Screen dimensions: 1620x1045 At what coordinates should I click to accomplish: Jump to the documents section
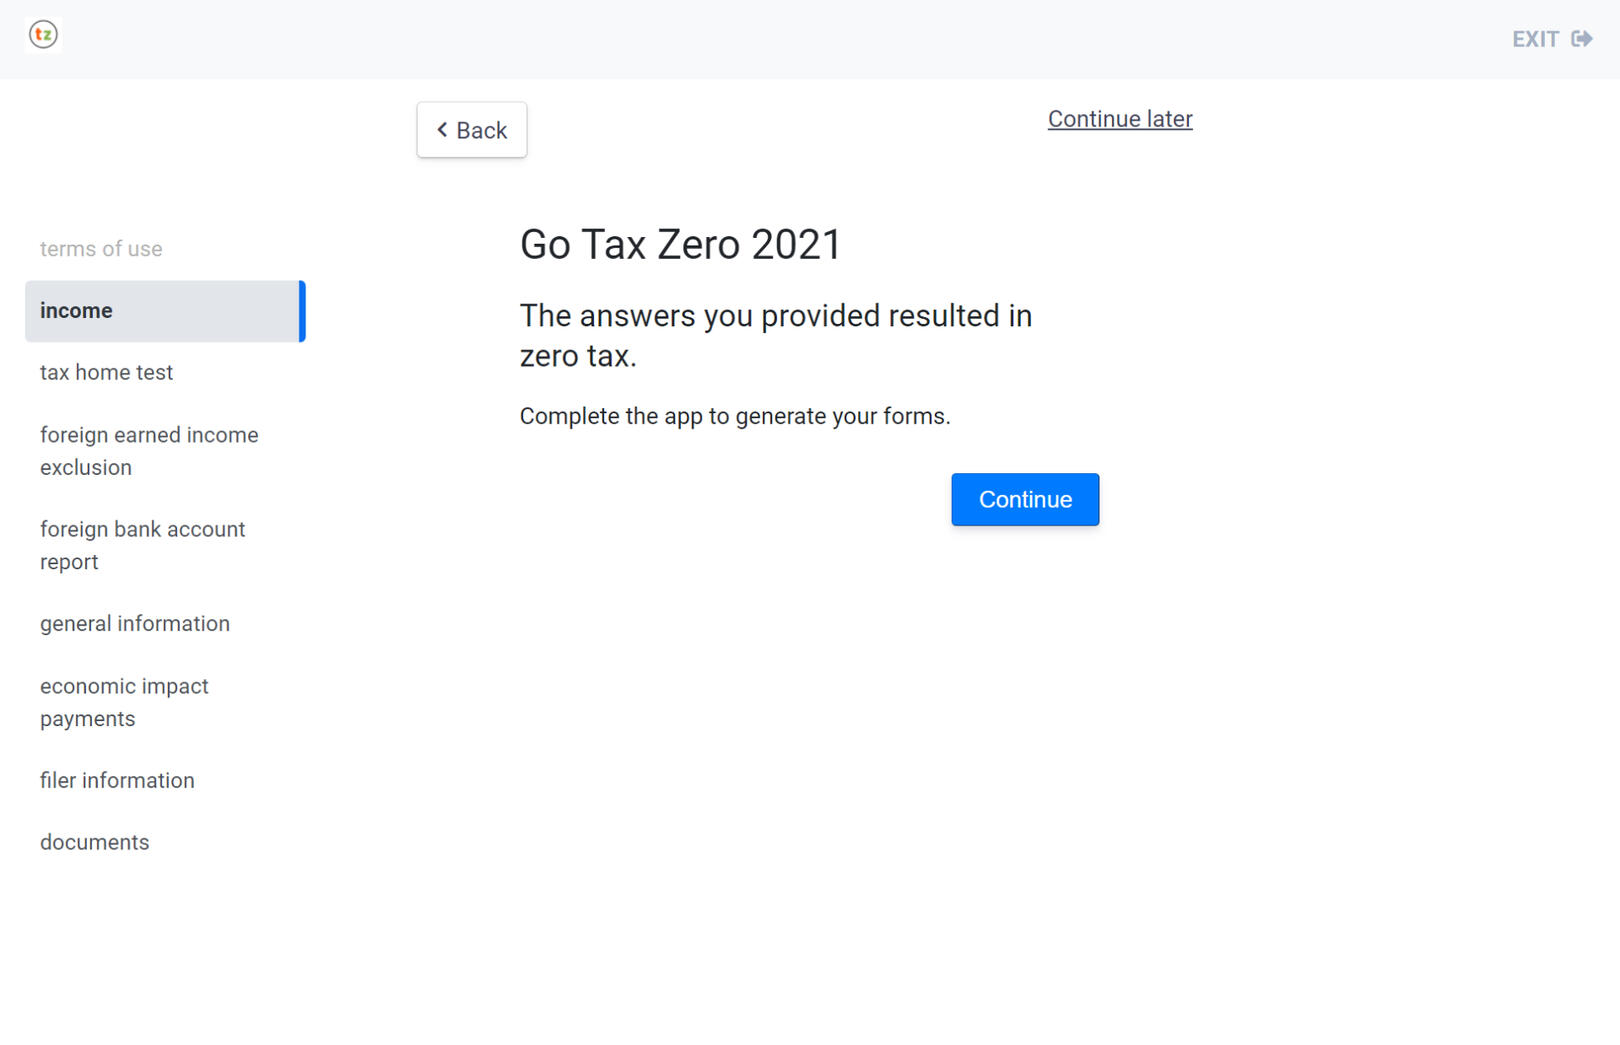point(94,843)
